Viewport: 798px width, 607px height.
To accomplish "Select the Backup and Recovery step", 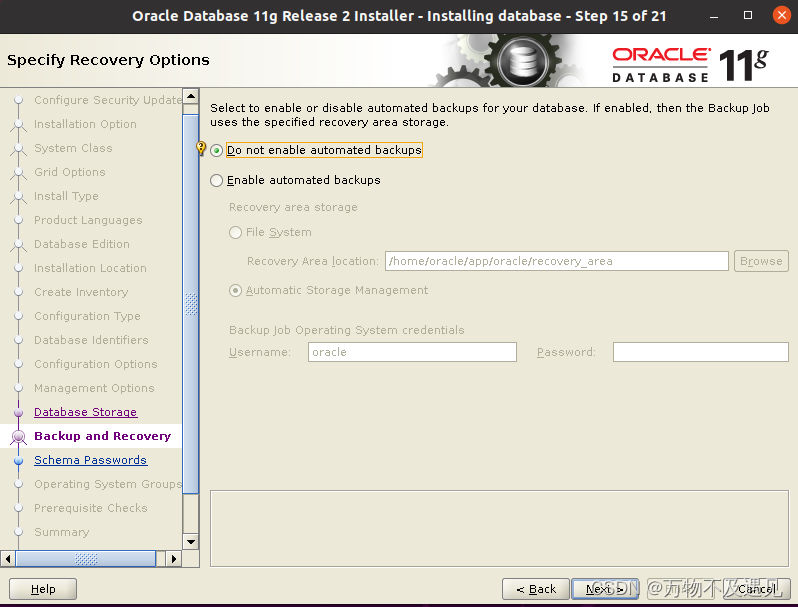I will 102,436.
